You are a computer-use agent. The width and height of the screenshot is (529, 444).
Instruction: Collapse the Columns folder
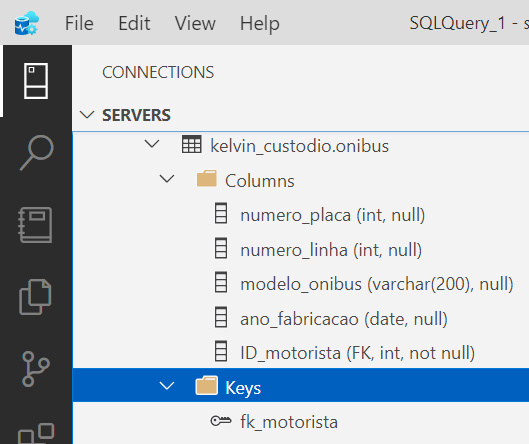pyautogui.click(x=167, y=179)
